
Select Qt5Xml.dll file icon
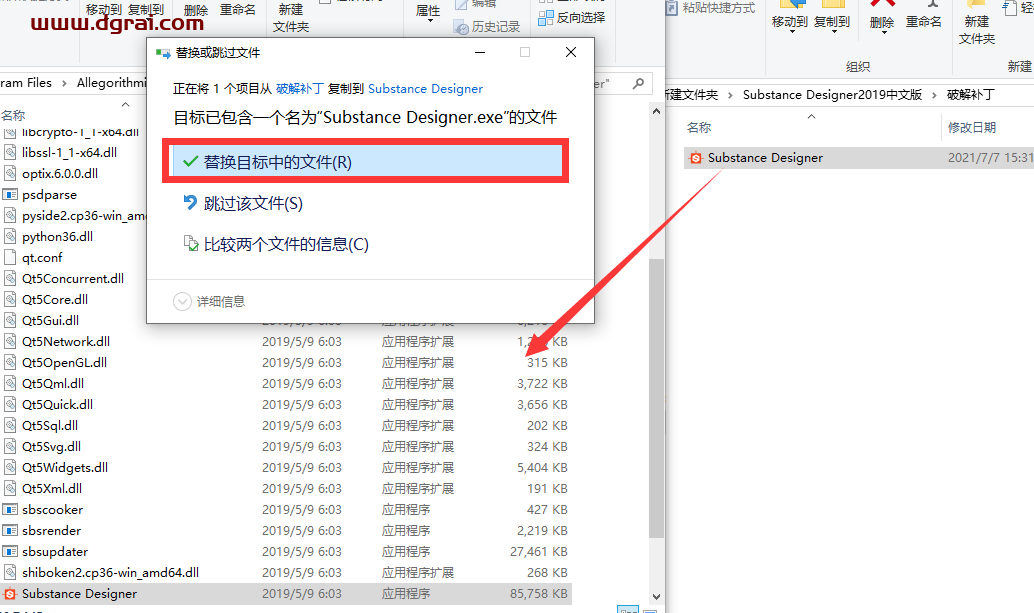pyautogui.click(x=10, y=488)
